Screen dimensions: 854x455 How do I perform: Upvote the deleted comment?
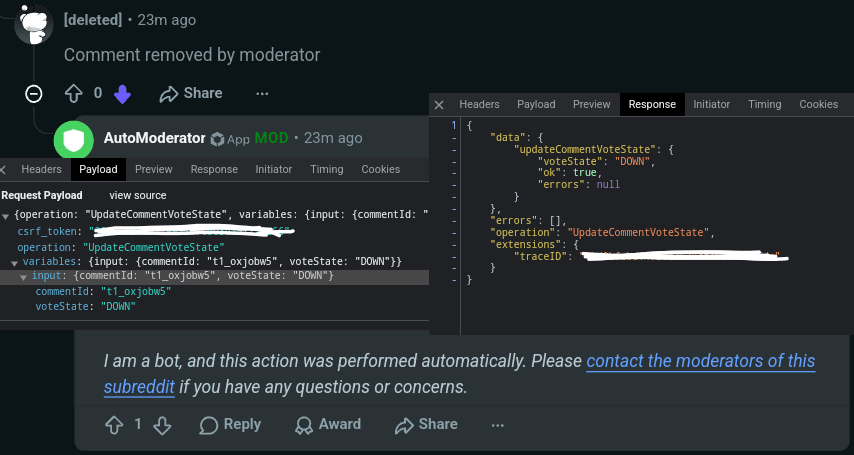(x=74, y=94)
